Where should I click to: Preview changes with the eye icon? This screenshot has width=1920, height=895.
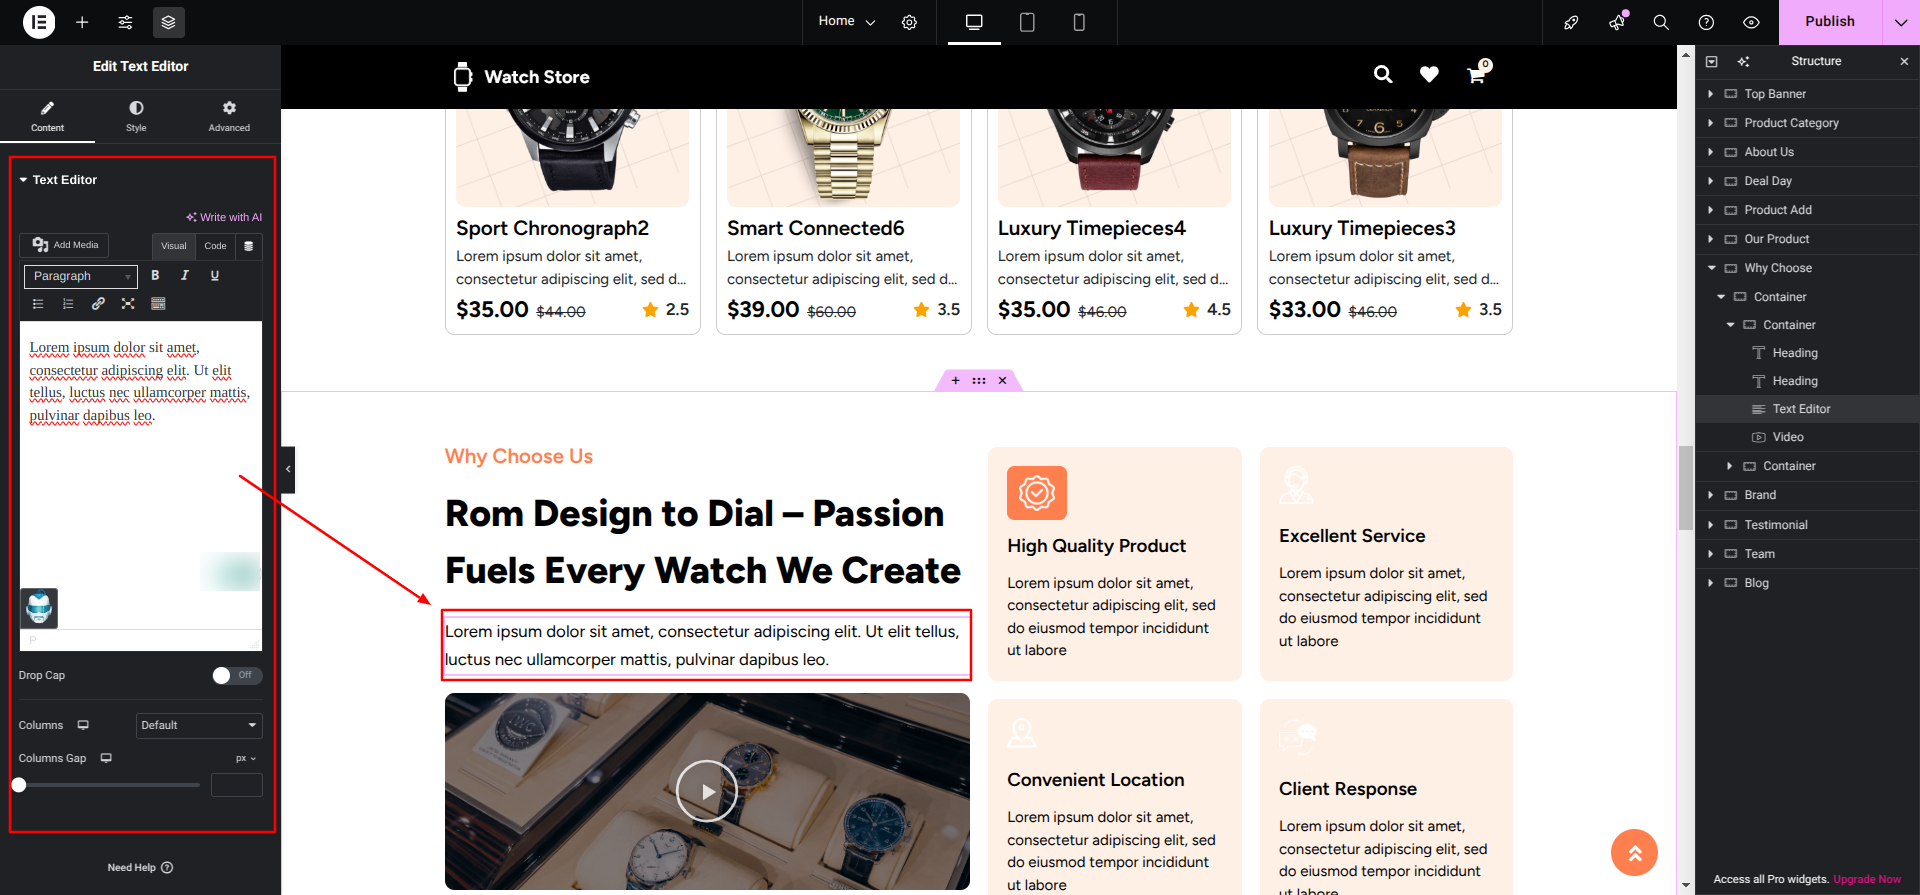[1751, 22]
